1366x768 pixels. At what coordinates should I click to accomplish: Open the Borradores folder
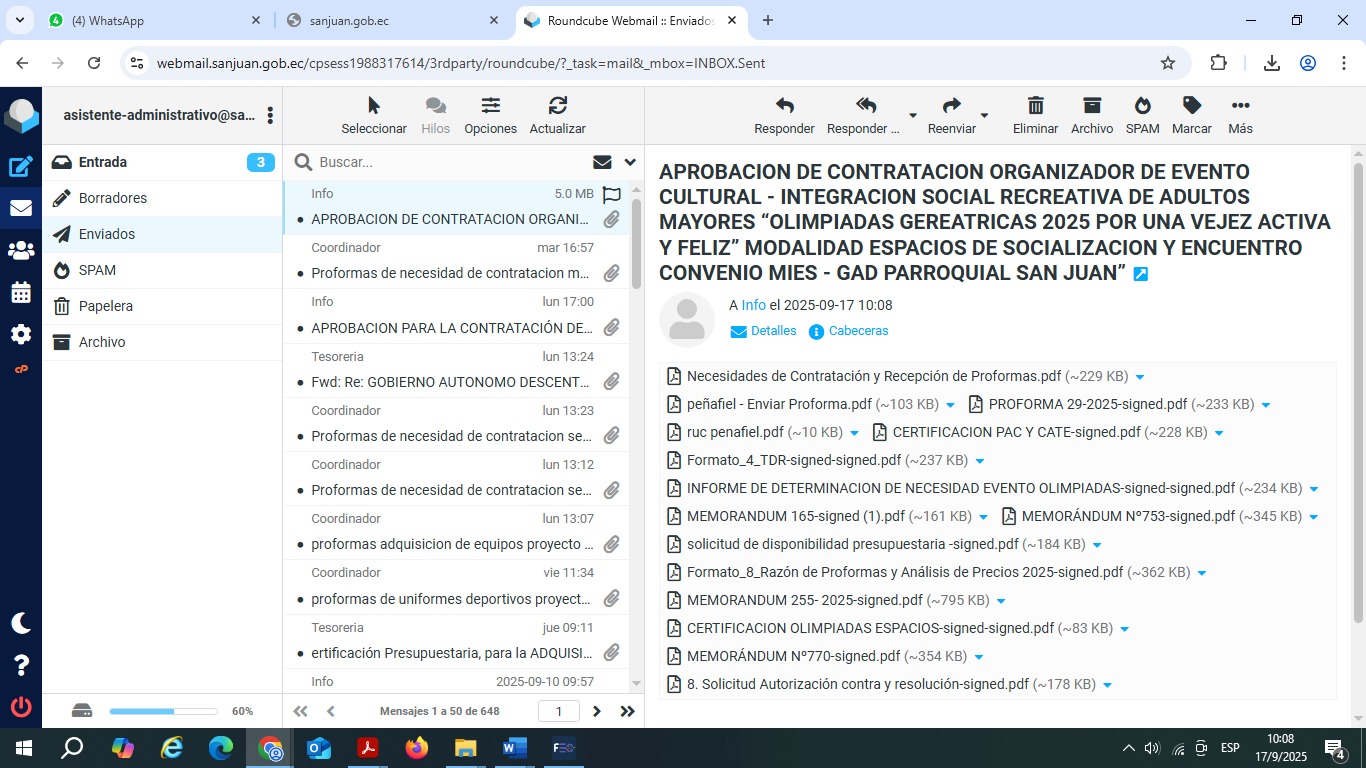point(113,198)
